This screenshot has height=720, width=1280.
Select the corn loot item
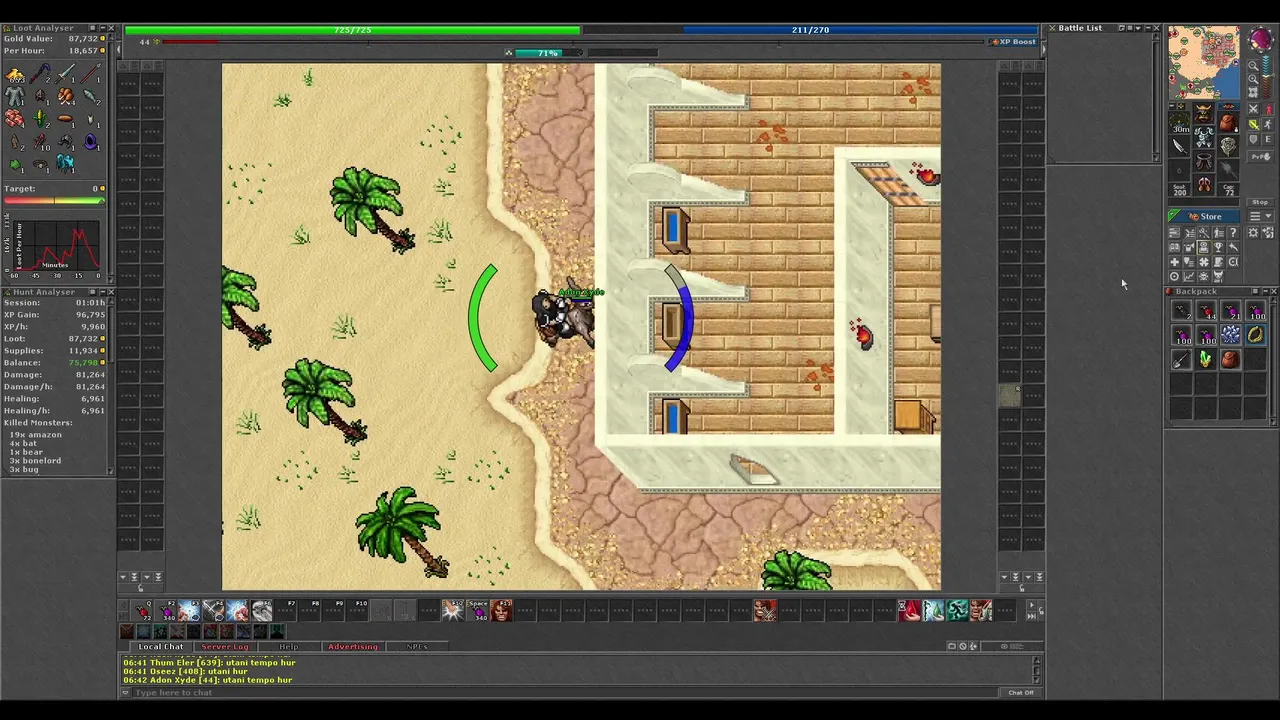tap(41, 117)
